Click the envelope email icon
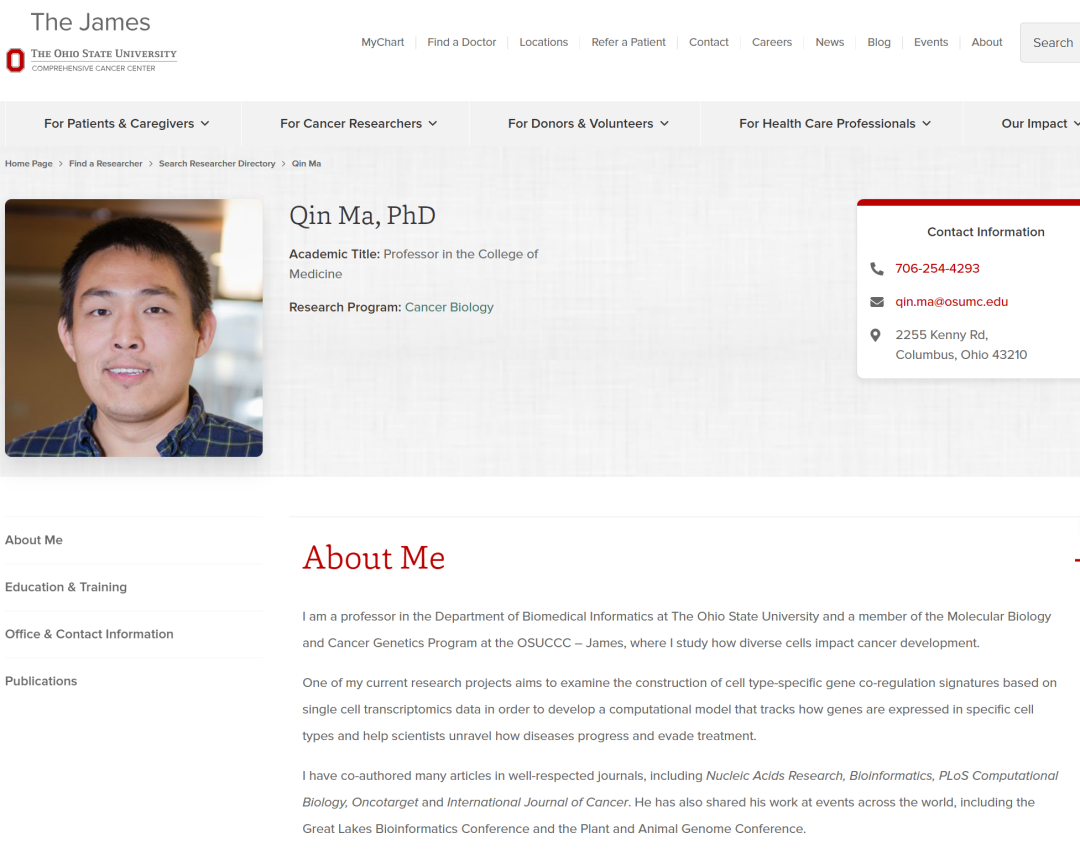This screenshot has height=859, width=1080. point(877,302)
